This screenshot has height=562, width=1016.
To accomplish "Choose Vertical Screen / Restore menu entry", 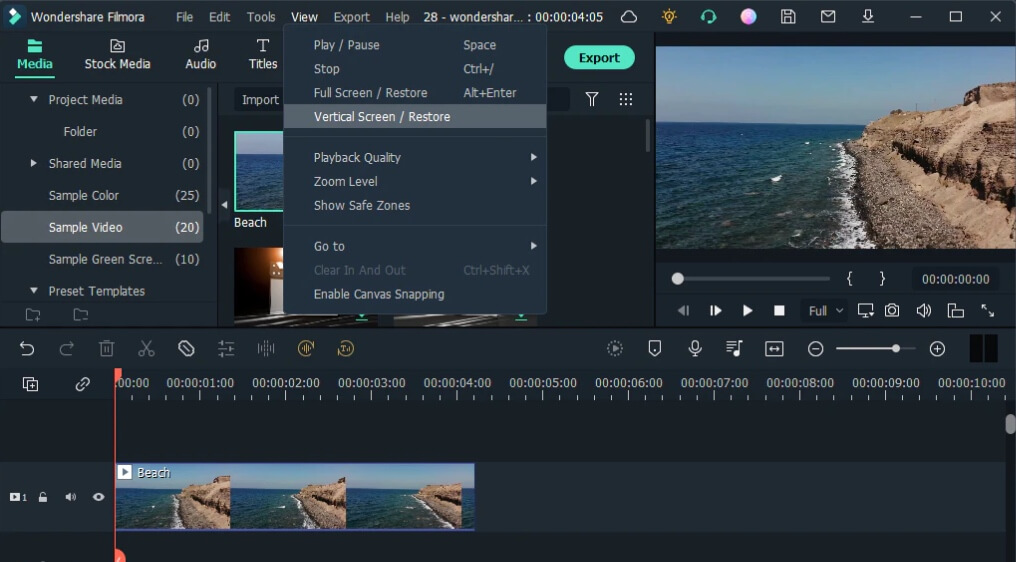I will pos(415,117).
